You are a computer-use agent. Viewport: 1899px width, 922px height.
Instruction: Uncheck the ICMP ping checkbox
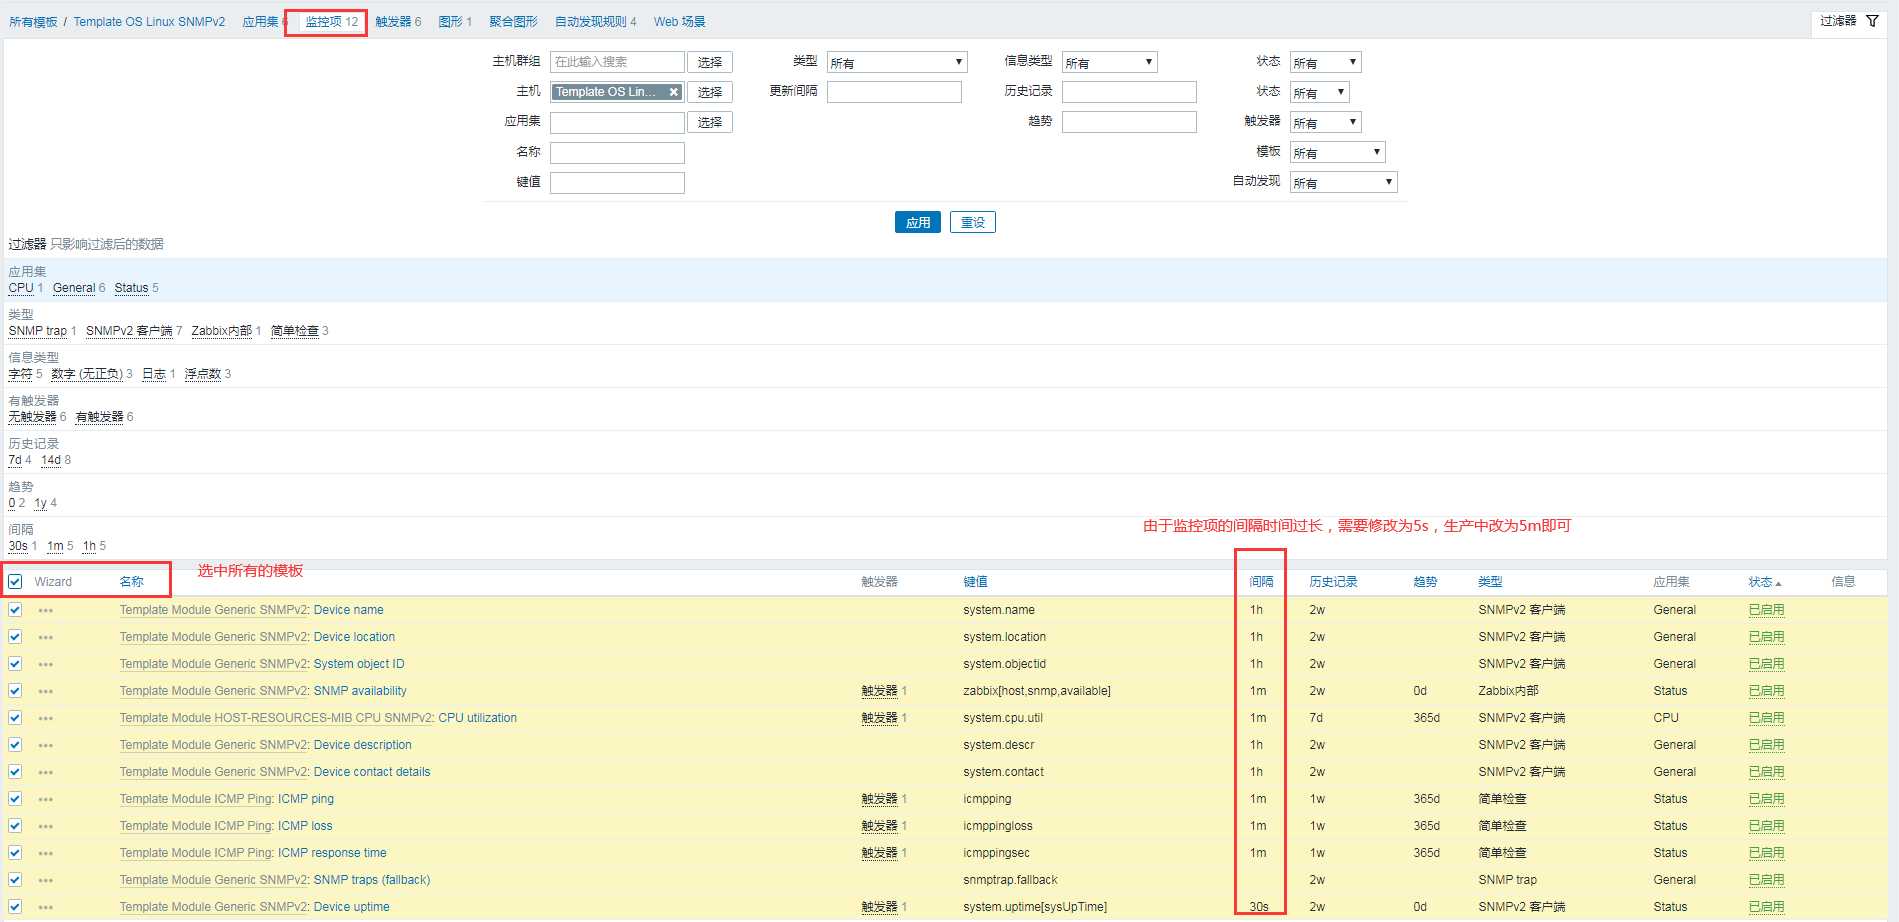coord(15,798)
